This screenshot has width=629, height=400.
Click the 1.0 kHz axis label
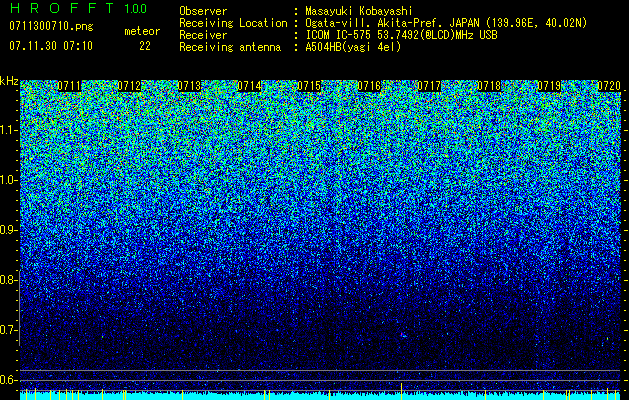(8, 180)
